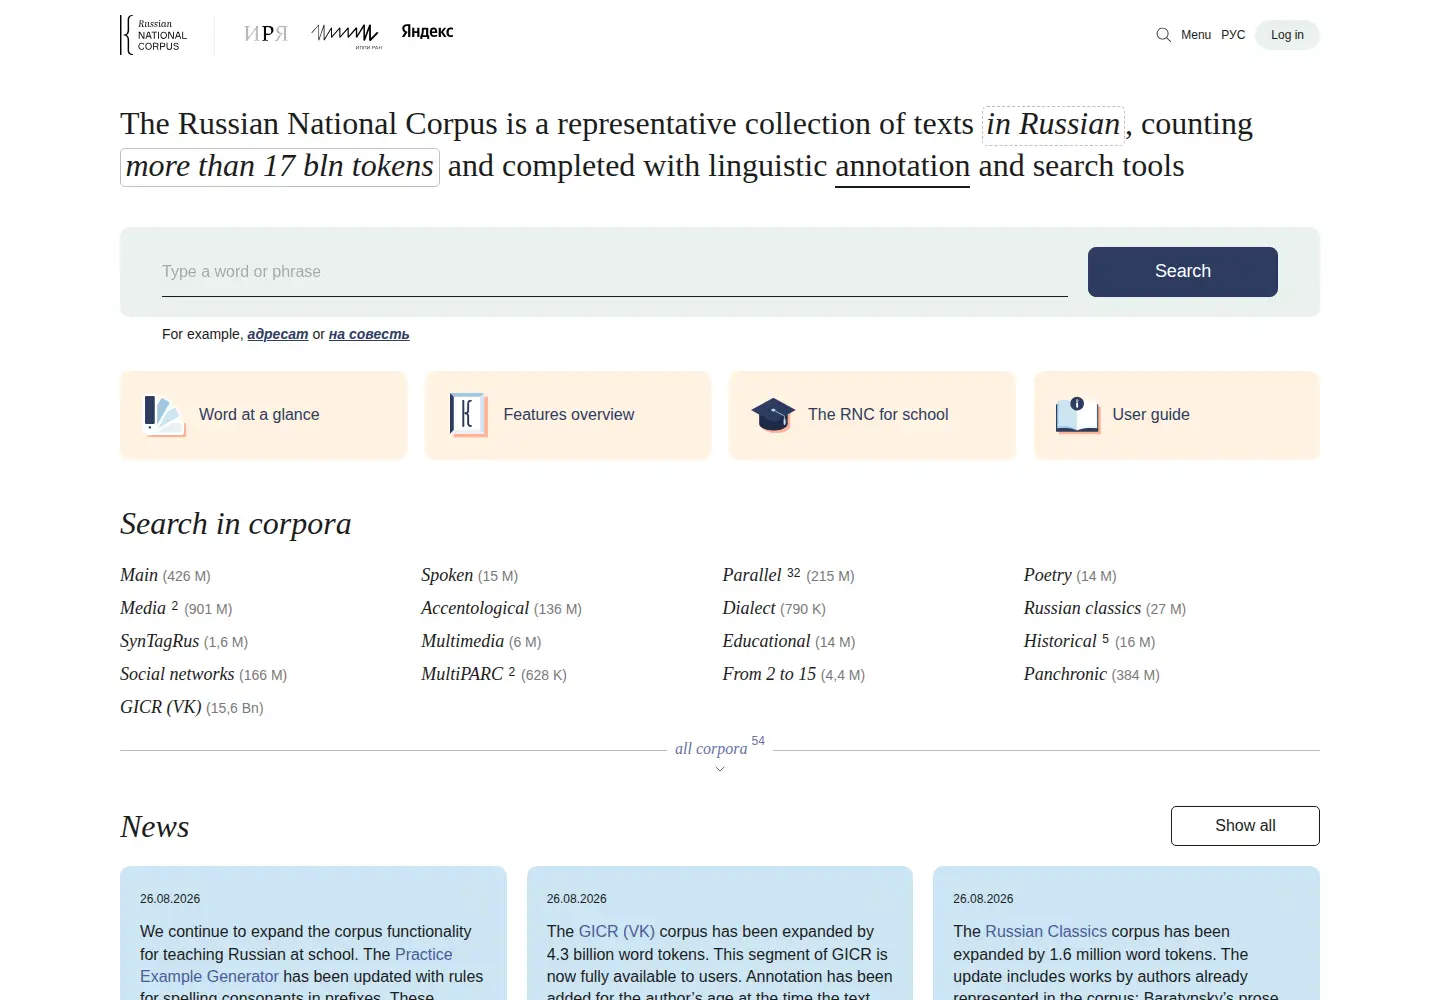Open the GICR (VK) corpus
Image resolution: width=1440 pixels, height=1000 pixels.
pyautogui.click(x=161, y=707)
